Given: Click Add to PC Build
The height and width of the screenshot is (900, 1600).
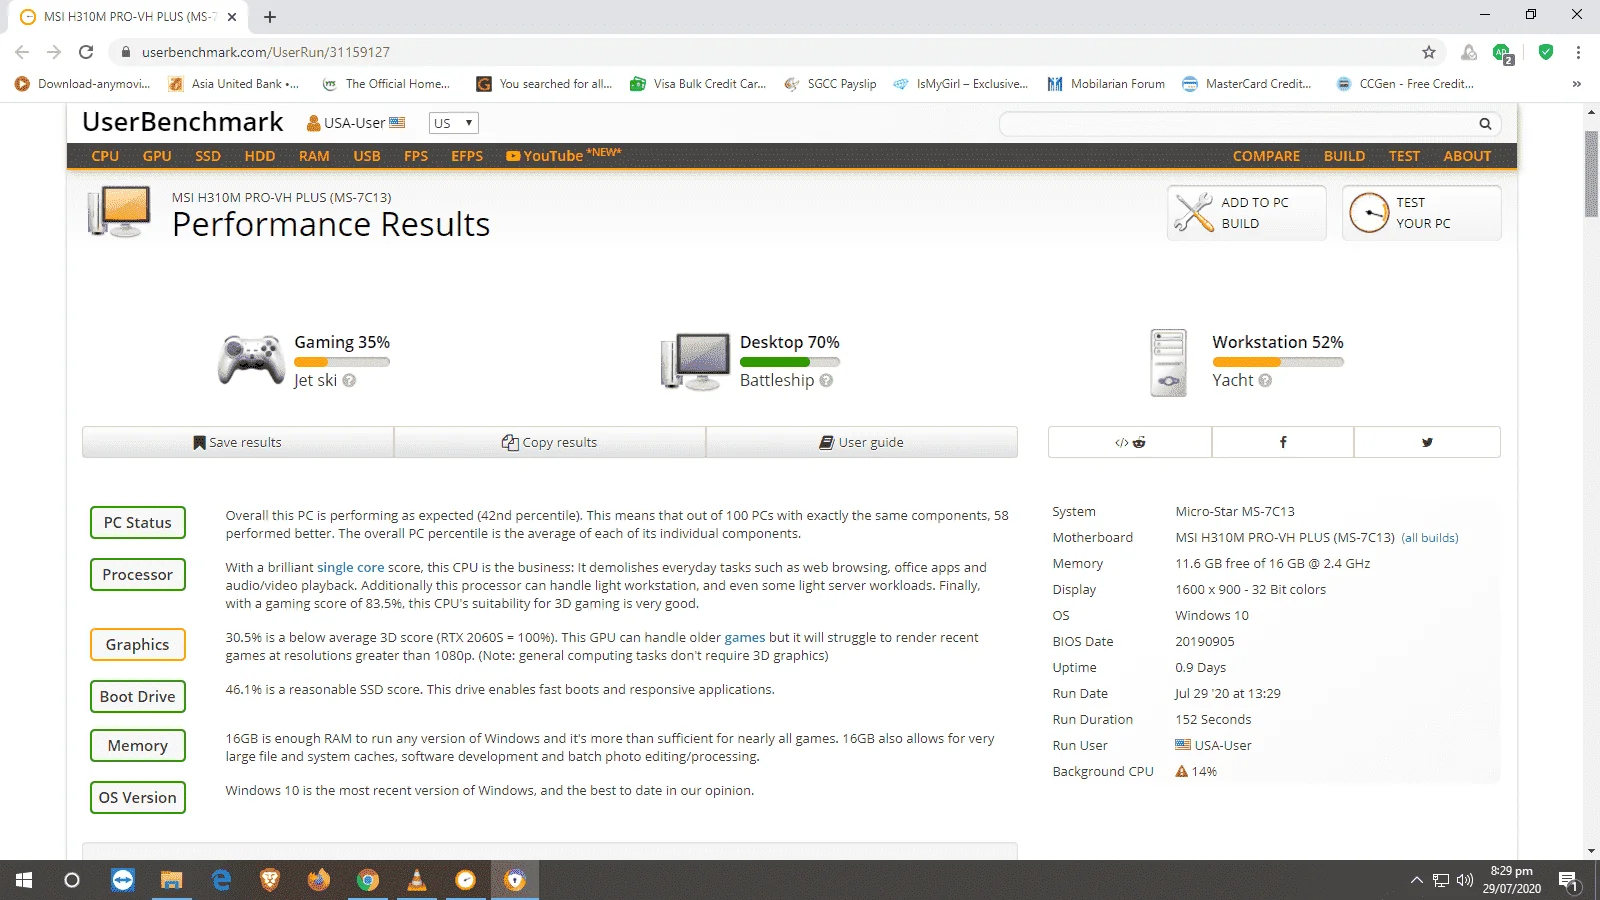Looking at the screenshot, I should 1247,212.
